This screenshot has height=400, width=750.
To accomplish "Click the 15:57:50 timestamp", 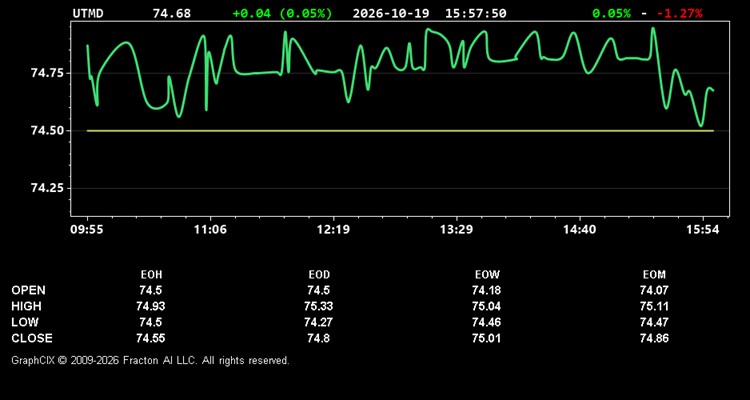I will (475, 13).
